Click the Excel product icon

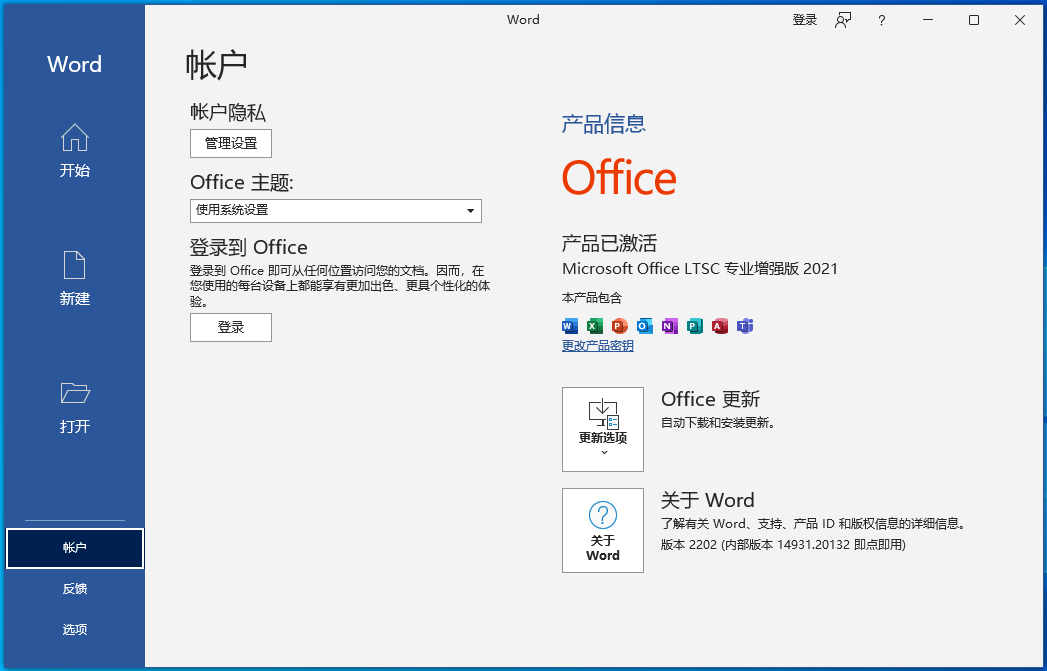click(x=594, y=326)
